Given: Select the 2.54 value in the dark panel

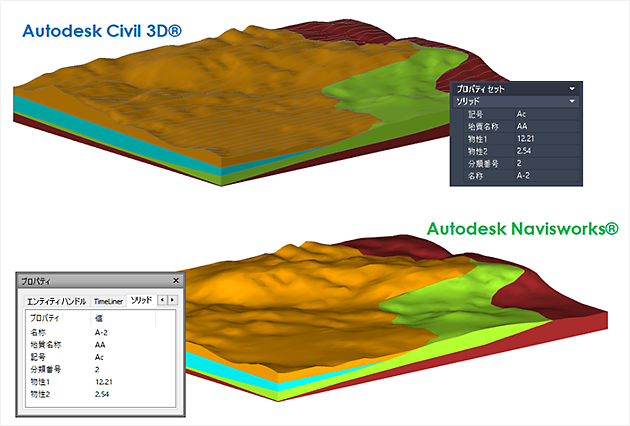Looking at the screenshot, I should click(524, 151).
